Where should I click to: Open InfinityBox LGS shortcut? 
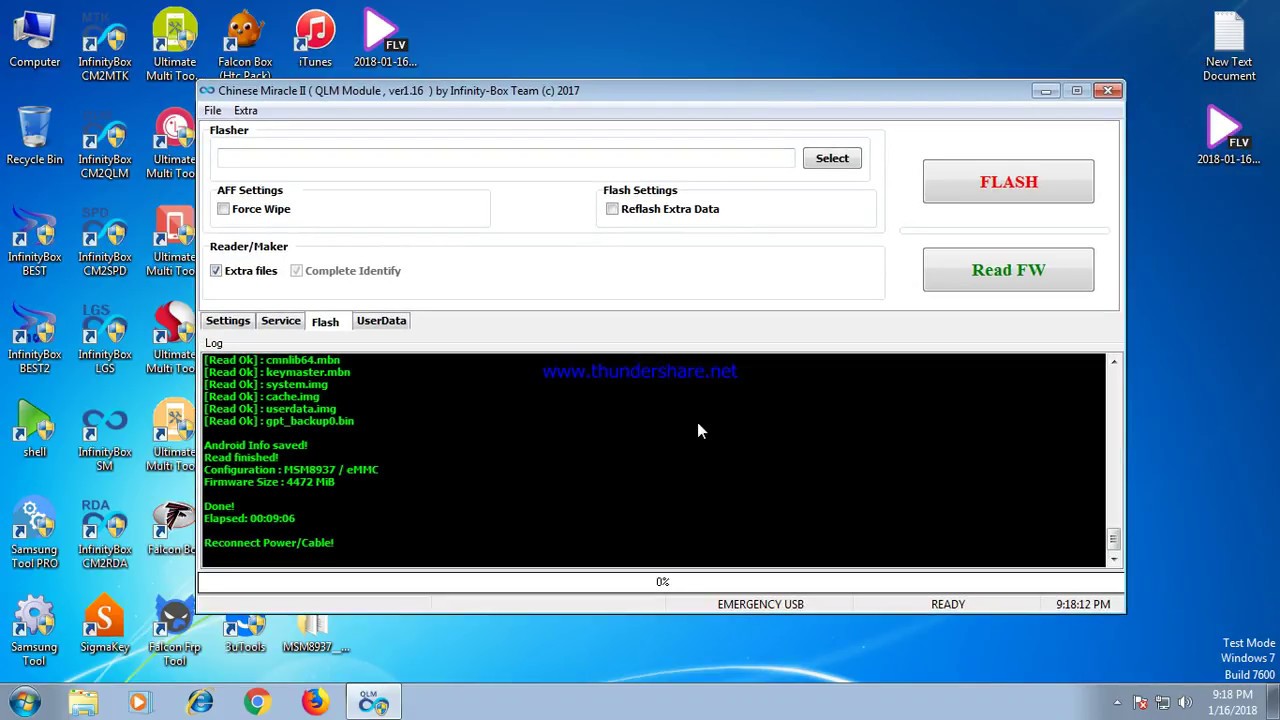105,340
